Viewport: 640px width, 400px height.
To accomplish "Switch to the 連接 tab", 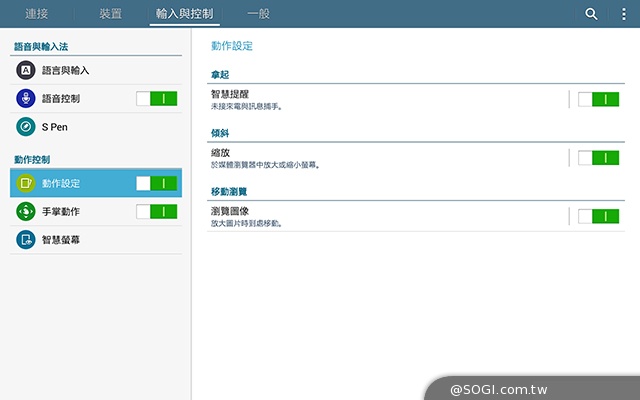I will [37, 14].
